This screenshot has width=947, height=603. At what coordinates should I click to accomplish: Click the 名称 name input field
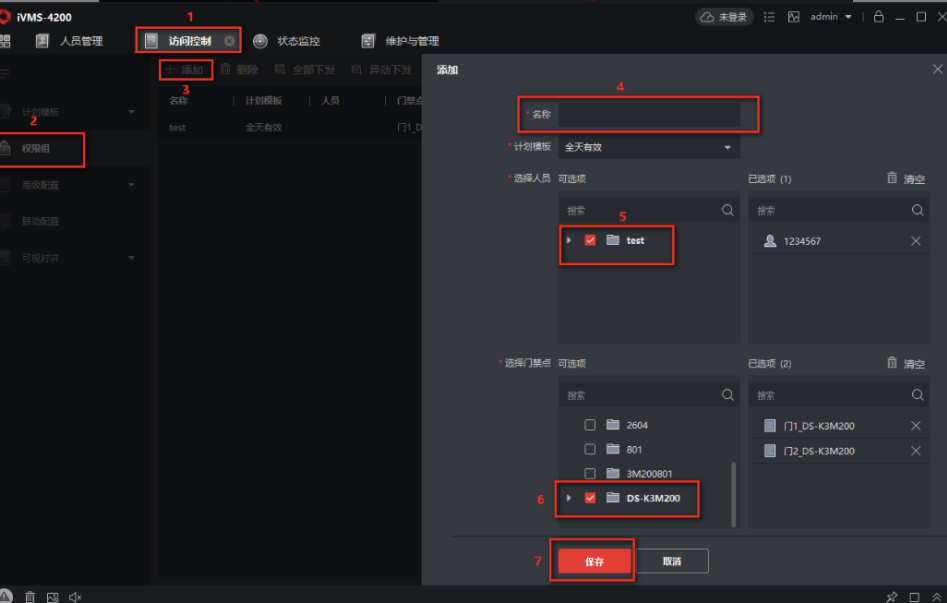[648, 114]
